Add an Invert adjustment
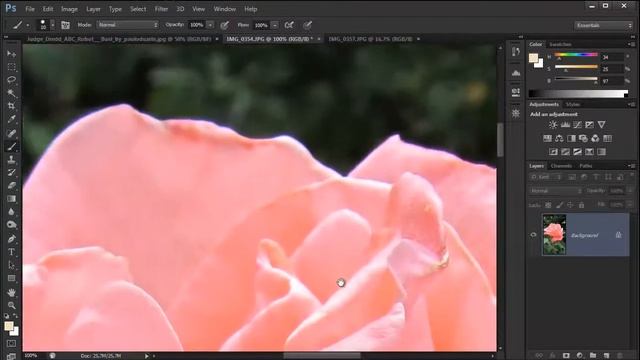 553,152
